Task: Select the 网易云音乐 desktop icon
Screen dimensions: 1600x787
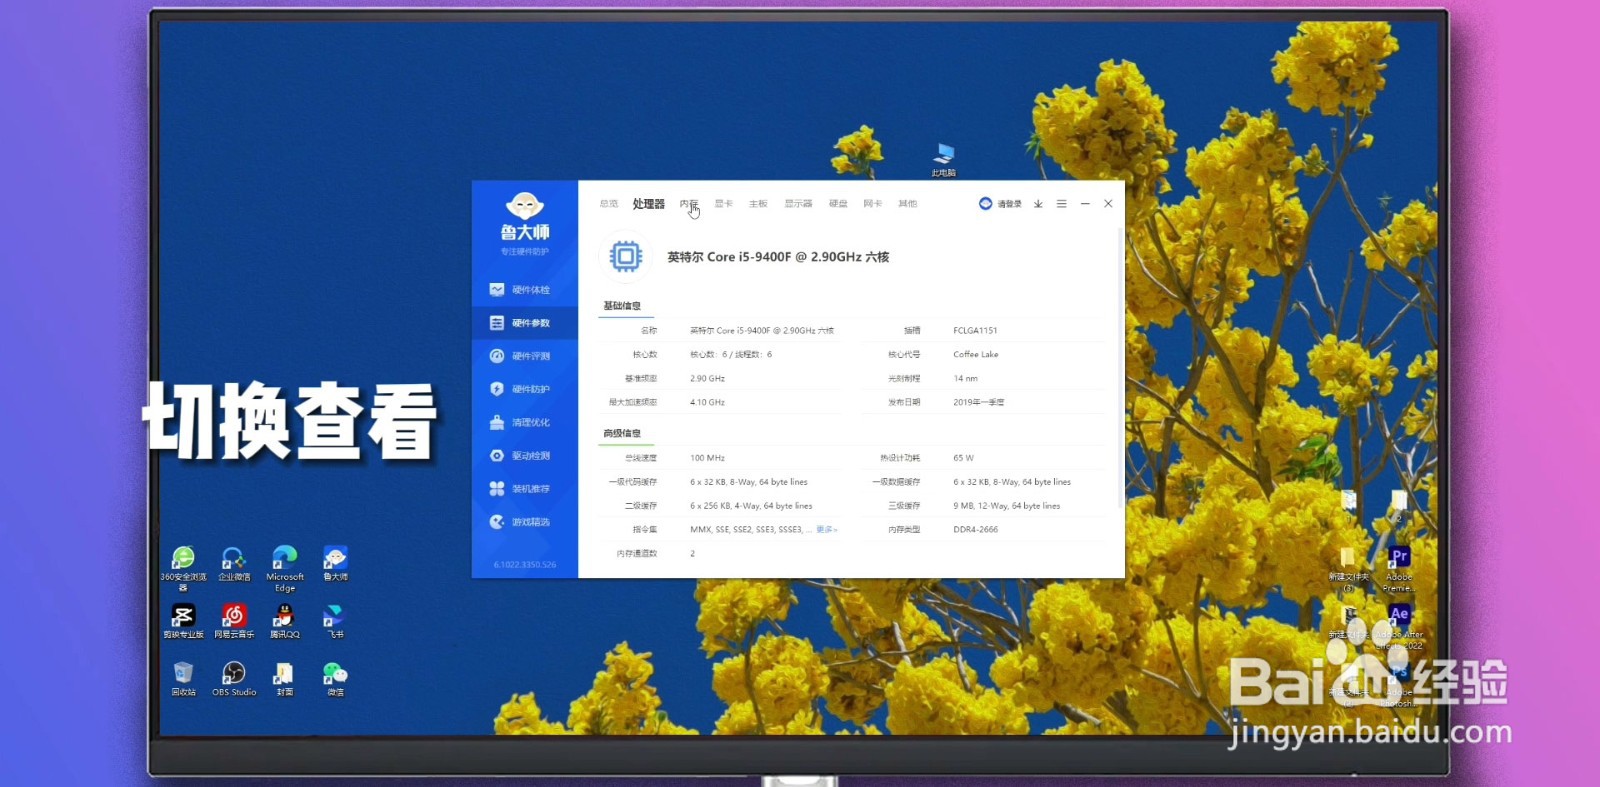Action: (234, 621)
